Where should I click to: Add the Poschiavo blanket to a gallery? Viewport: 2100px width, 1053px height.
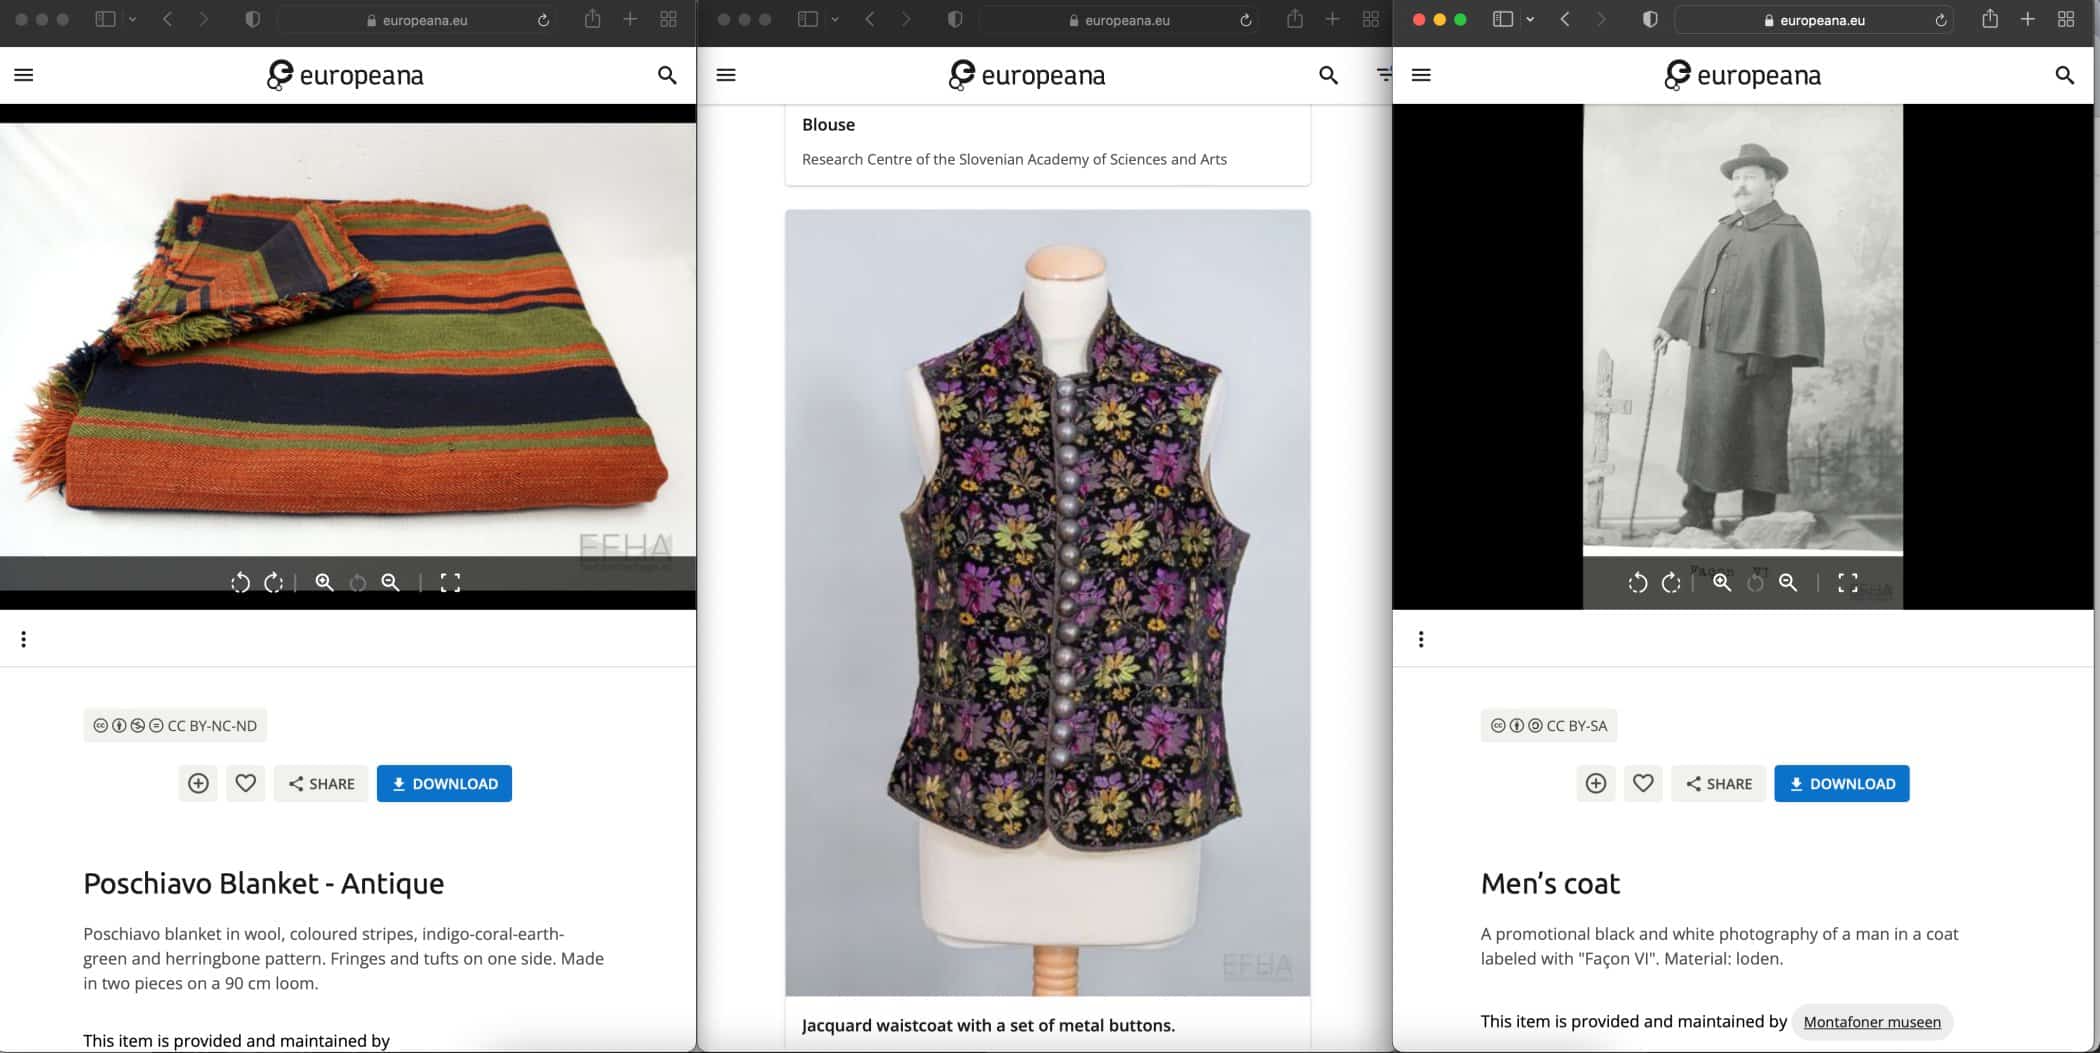(x=198, y=784)
